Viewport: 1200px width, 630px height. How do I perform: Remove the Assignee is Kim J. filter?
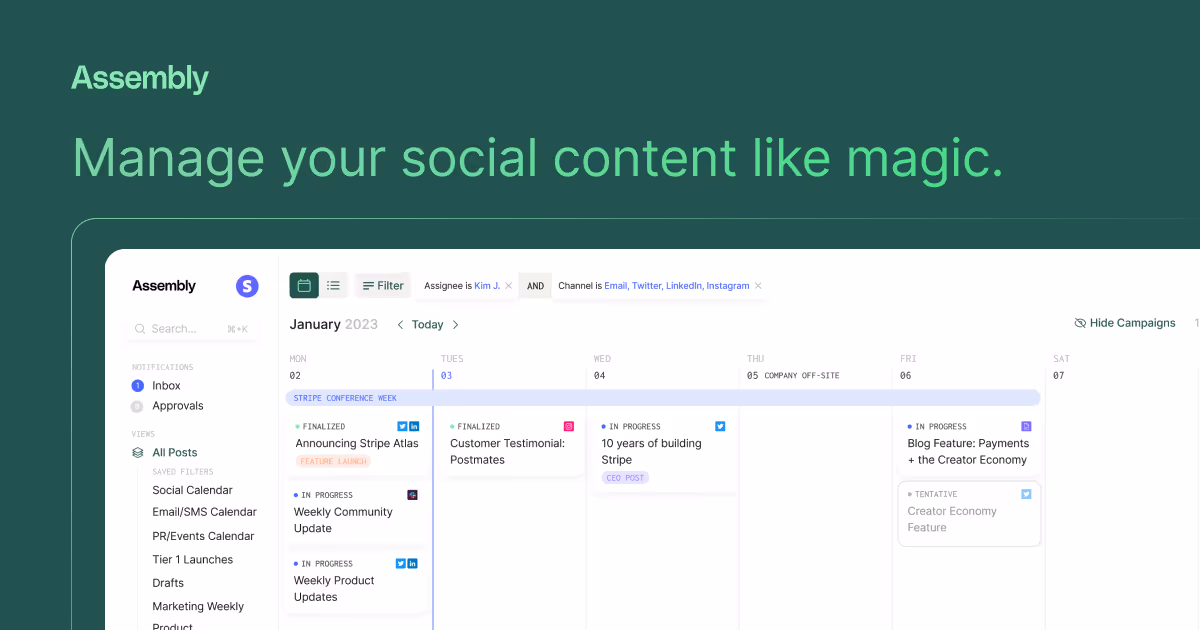pos(508,286)
